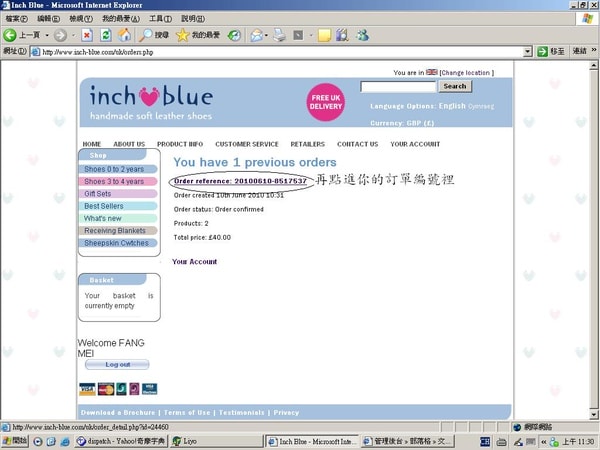
Task: Click the scrollbar down arrow
Action: point(593,414)
